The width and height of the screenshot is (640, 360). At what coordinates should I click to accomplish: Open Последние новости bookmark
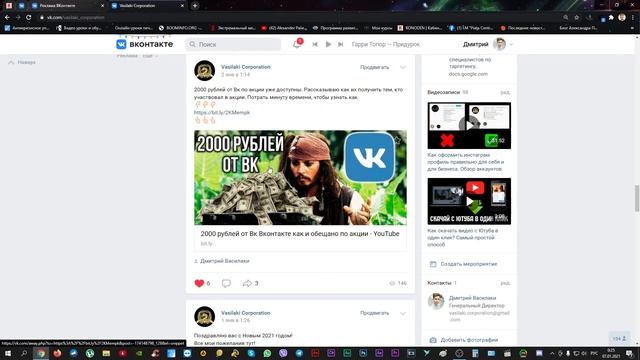click(524, 28)
